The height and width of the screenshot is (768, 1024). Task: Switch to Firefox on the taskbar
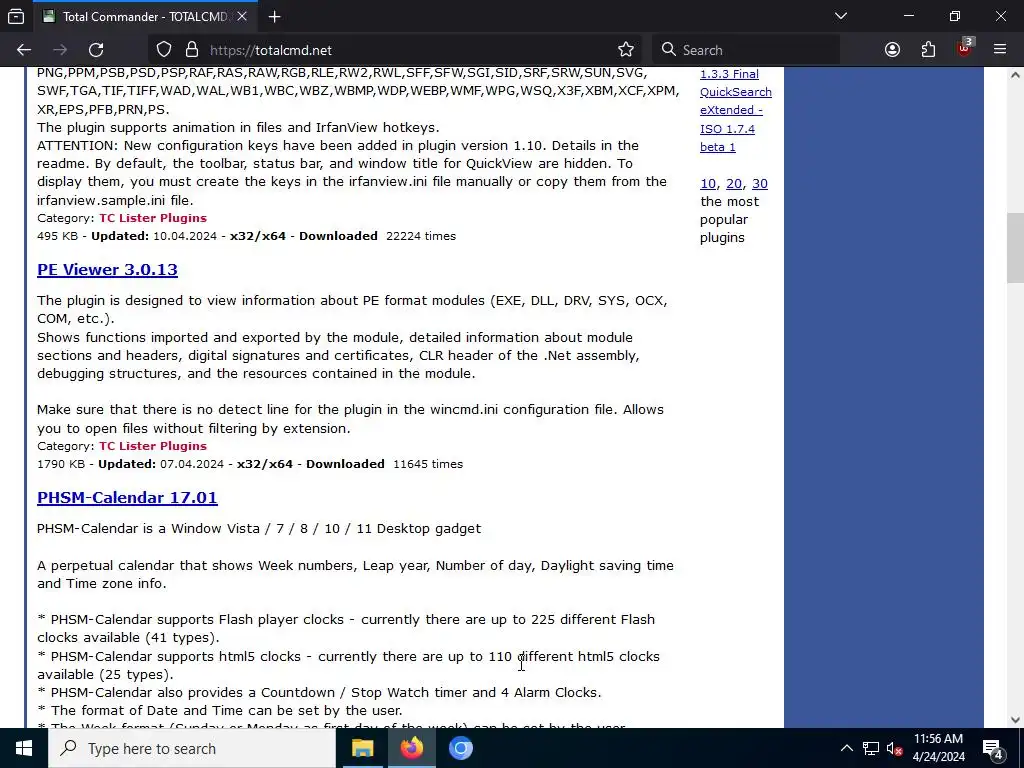tap(411, 748)
